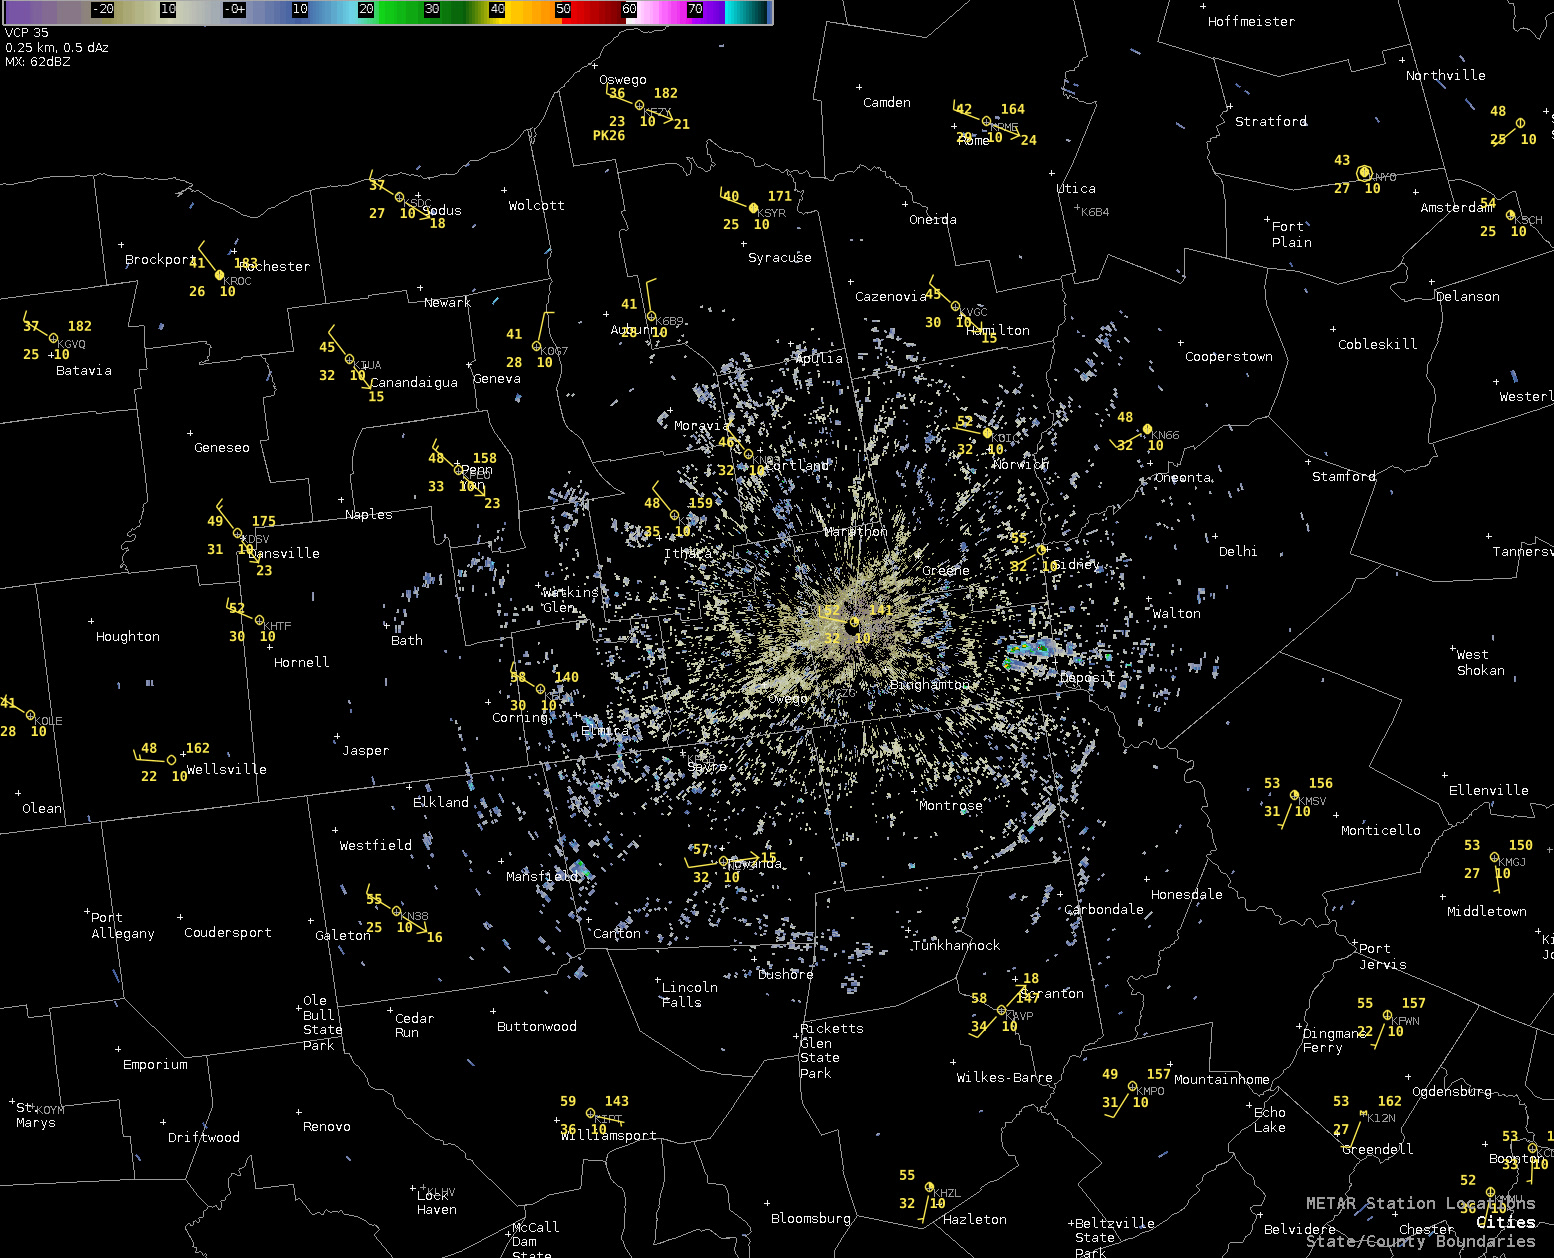Click the "VCP 35" radar mode text

click(x=26, y=33)
